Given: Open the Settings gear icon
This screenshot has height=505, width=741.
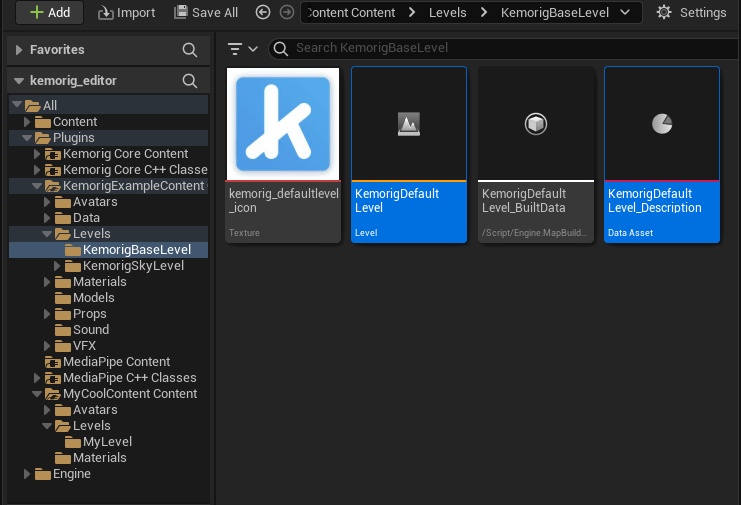Looking at the screenshot, I should pyautogui.click(x=664, y=13).
